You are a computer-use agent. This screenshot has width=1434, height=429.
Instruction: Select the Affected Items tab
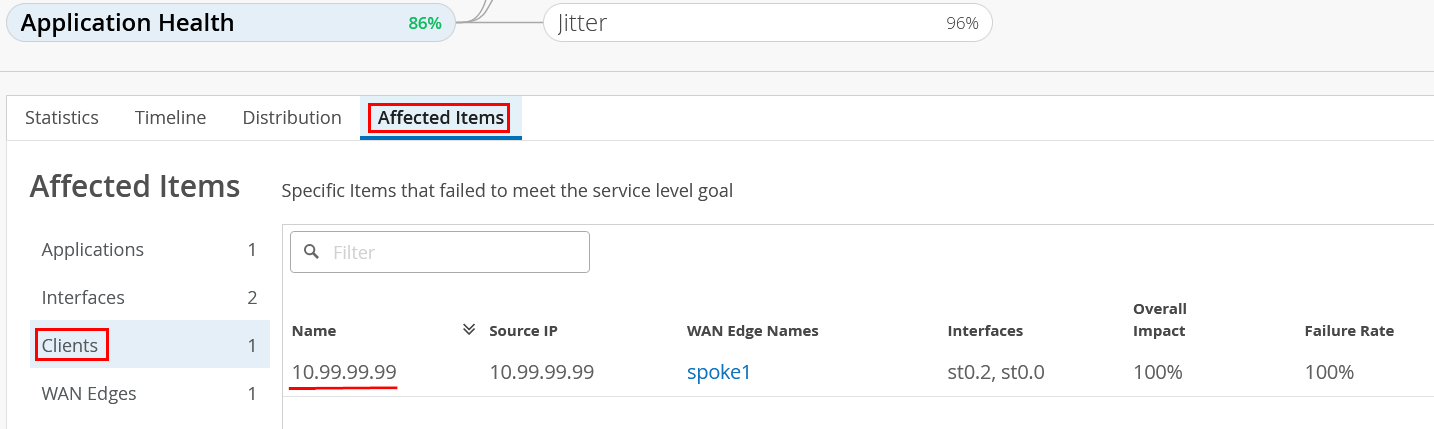[441, 118]
